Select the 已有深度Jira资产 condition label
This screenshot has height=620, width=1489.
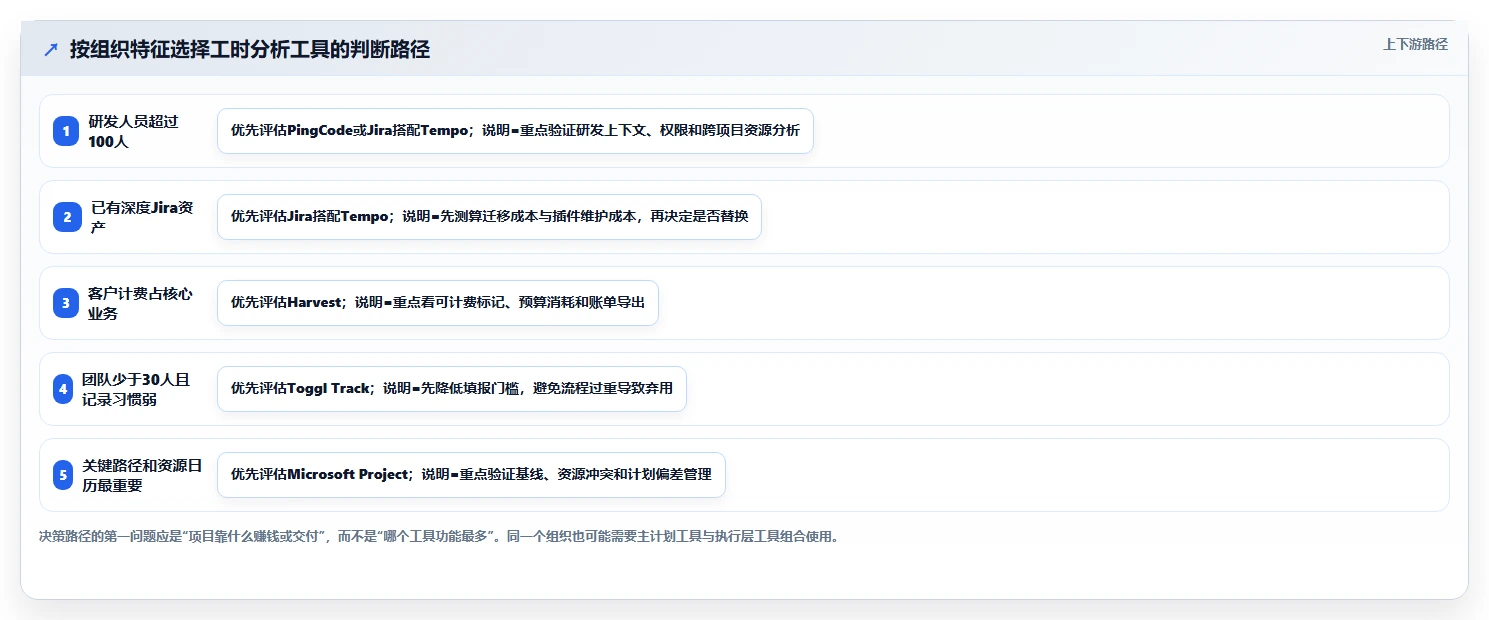point(142,217)
